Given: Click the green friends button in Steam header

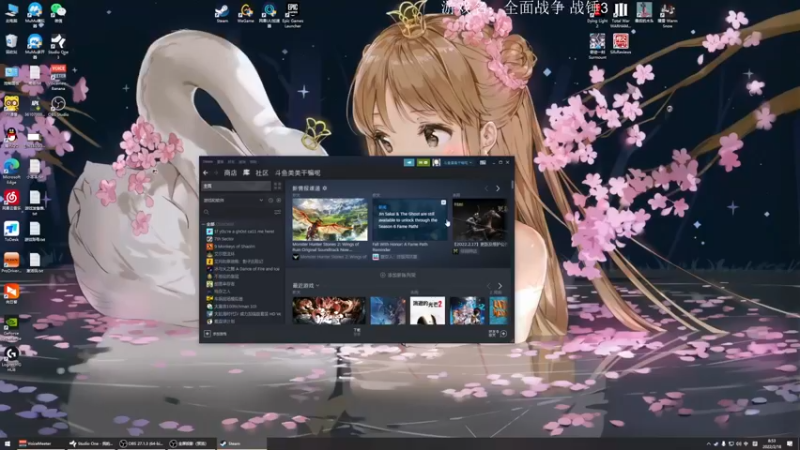Looking at the screenshot, I should click(x=423, y=162).
